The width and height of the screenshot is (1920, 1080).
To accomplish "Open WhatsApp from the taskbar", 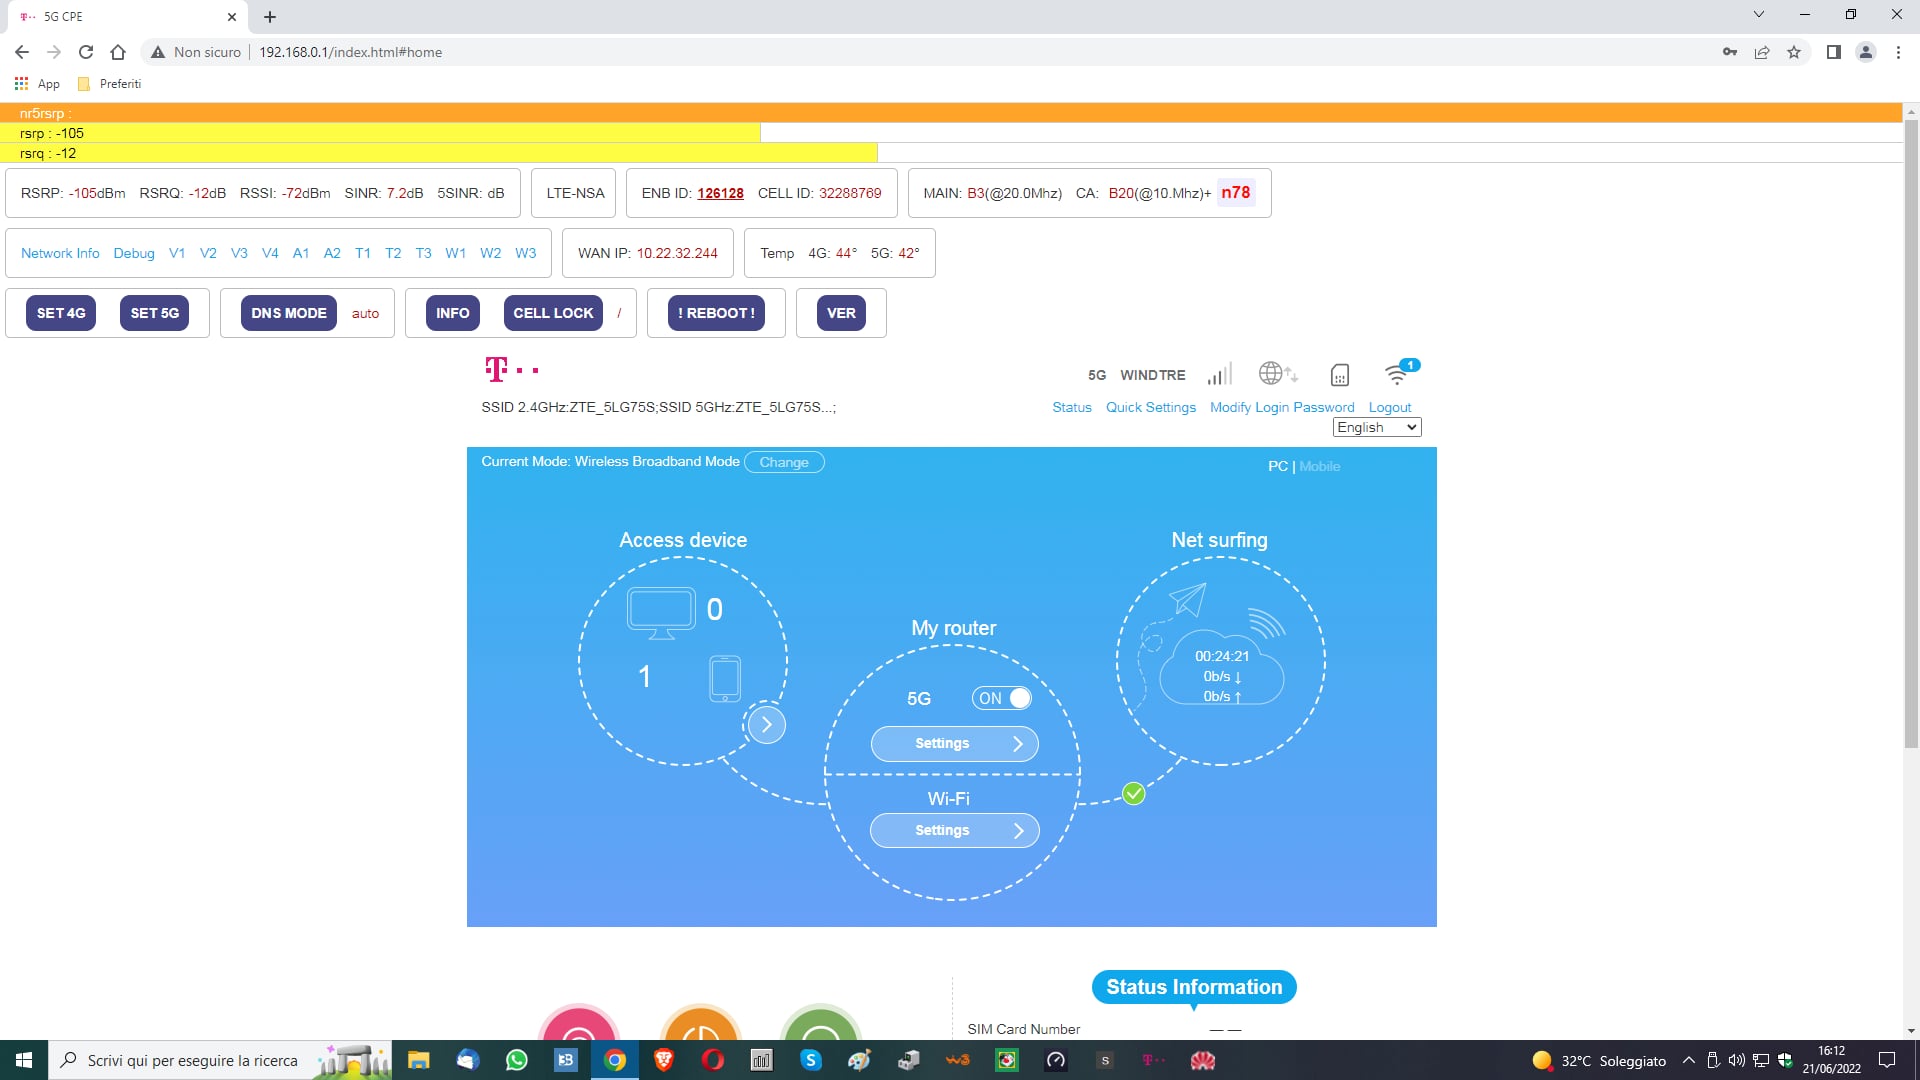I will [x=516, y=1060].
